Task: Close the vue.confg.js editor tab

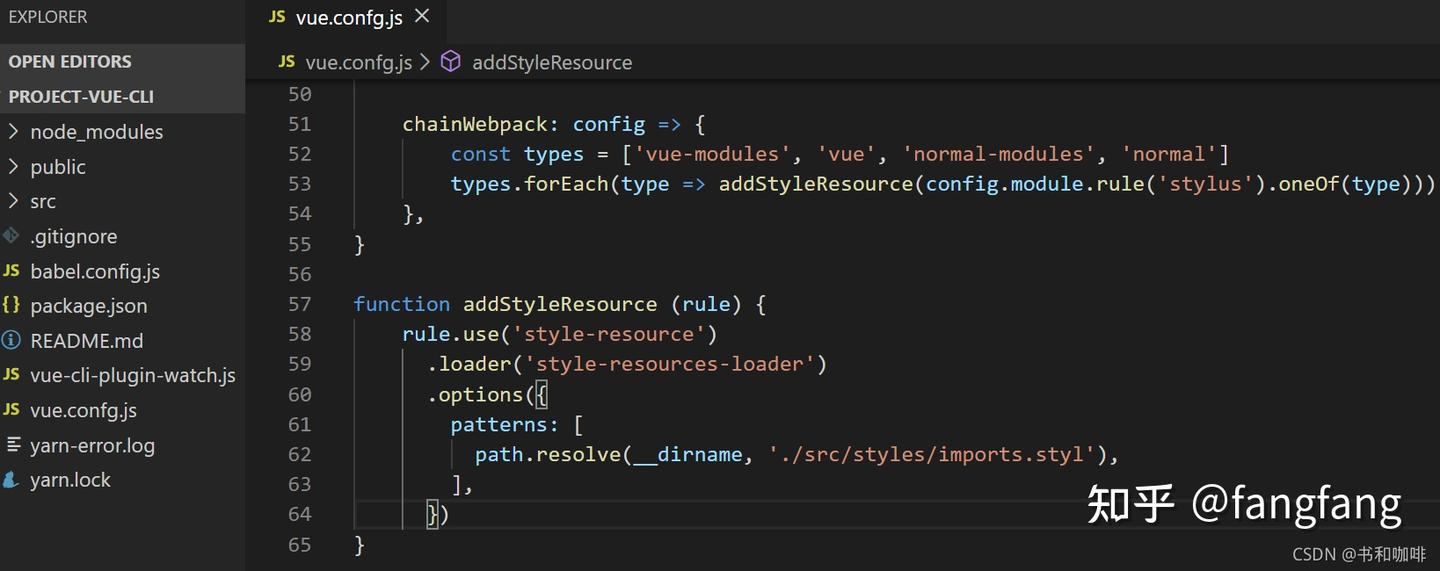Action: (x=422, y=16)
